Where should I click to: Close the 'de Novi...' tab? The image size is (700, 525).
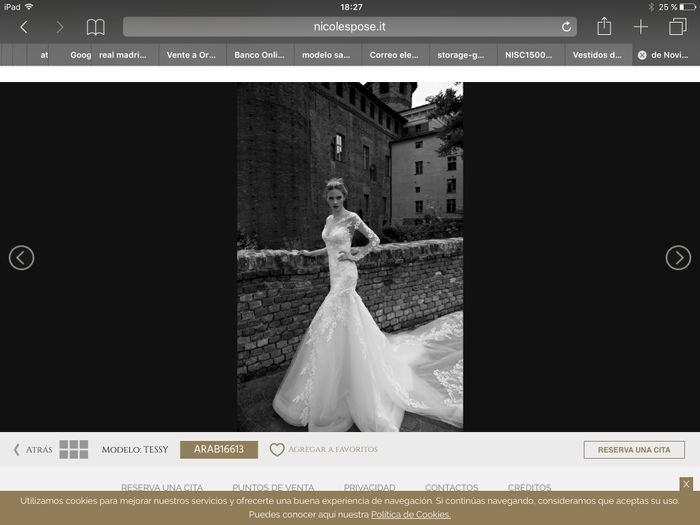642,55
